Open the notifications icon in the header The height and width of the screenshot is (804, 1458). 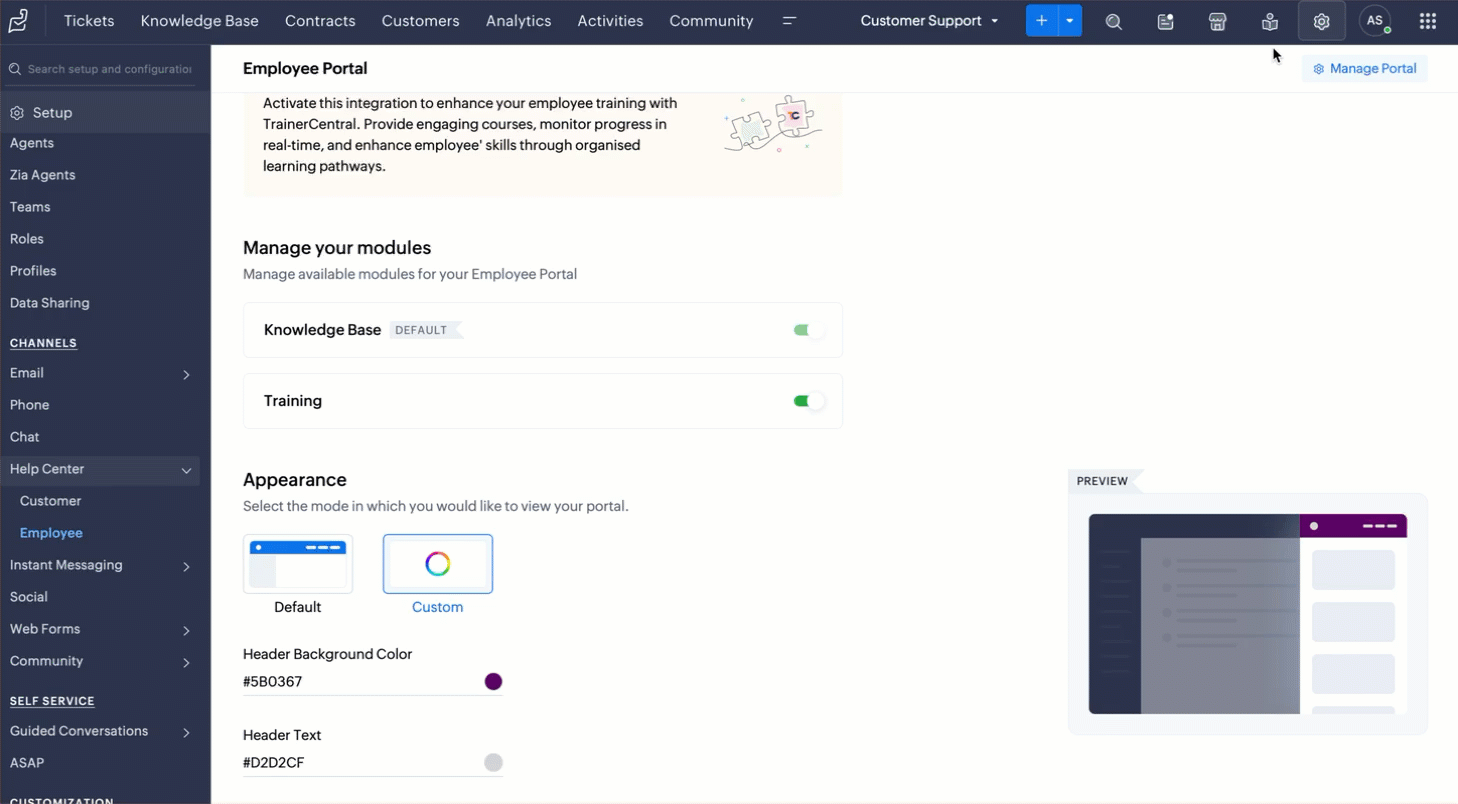(x=1165, y=22)
